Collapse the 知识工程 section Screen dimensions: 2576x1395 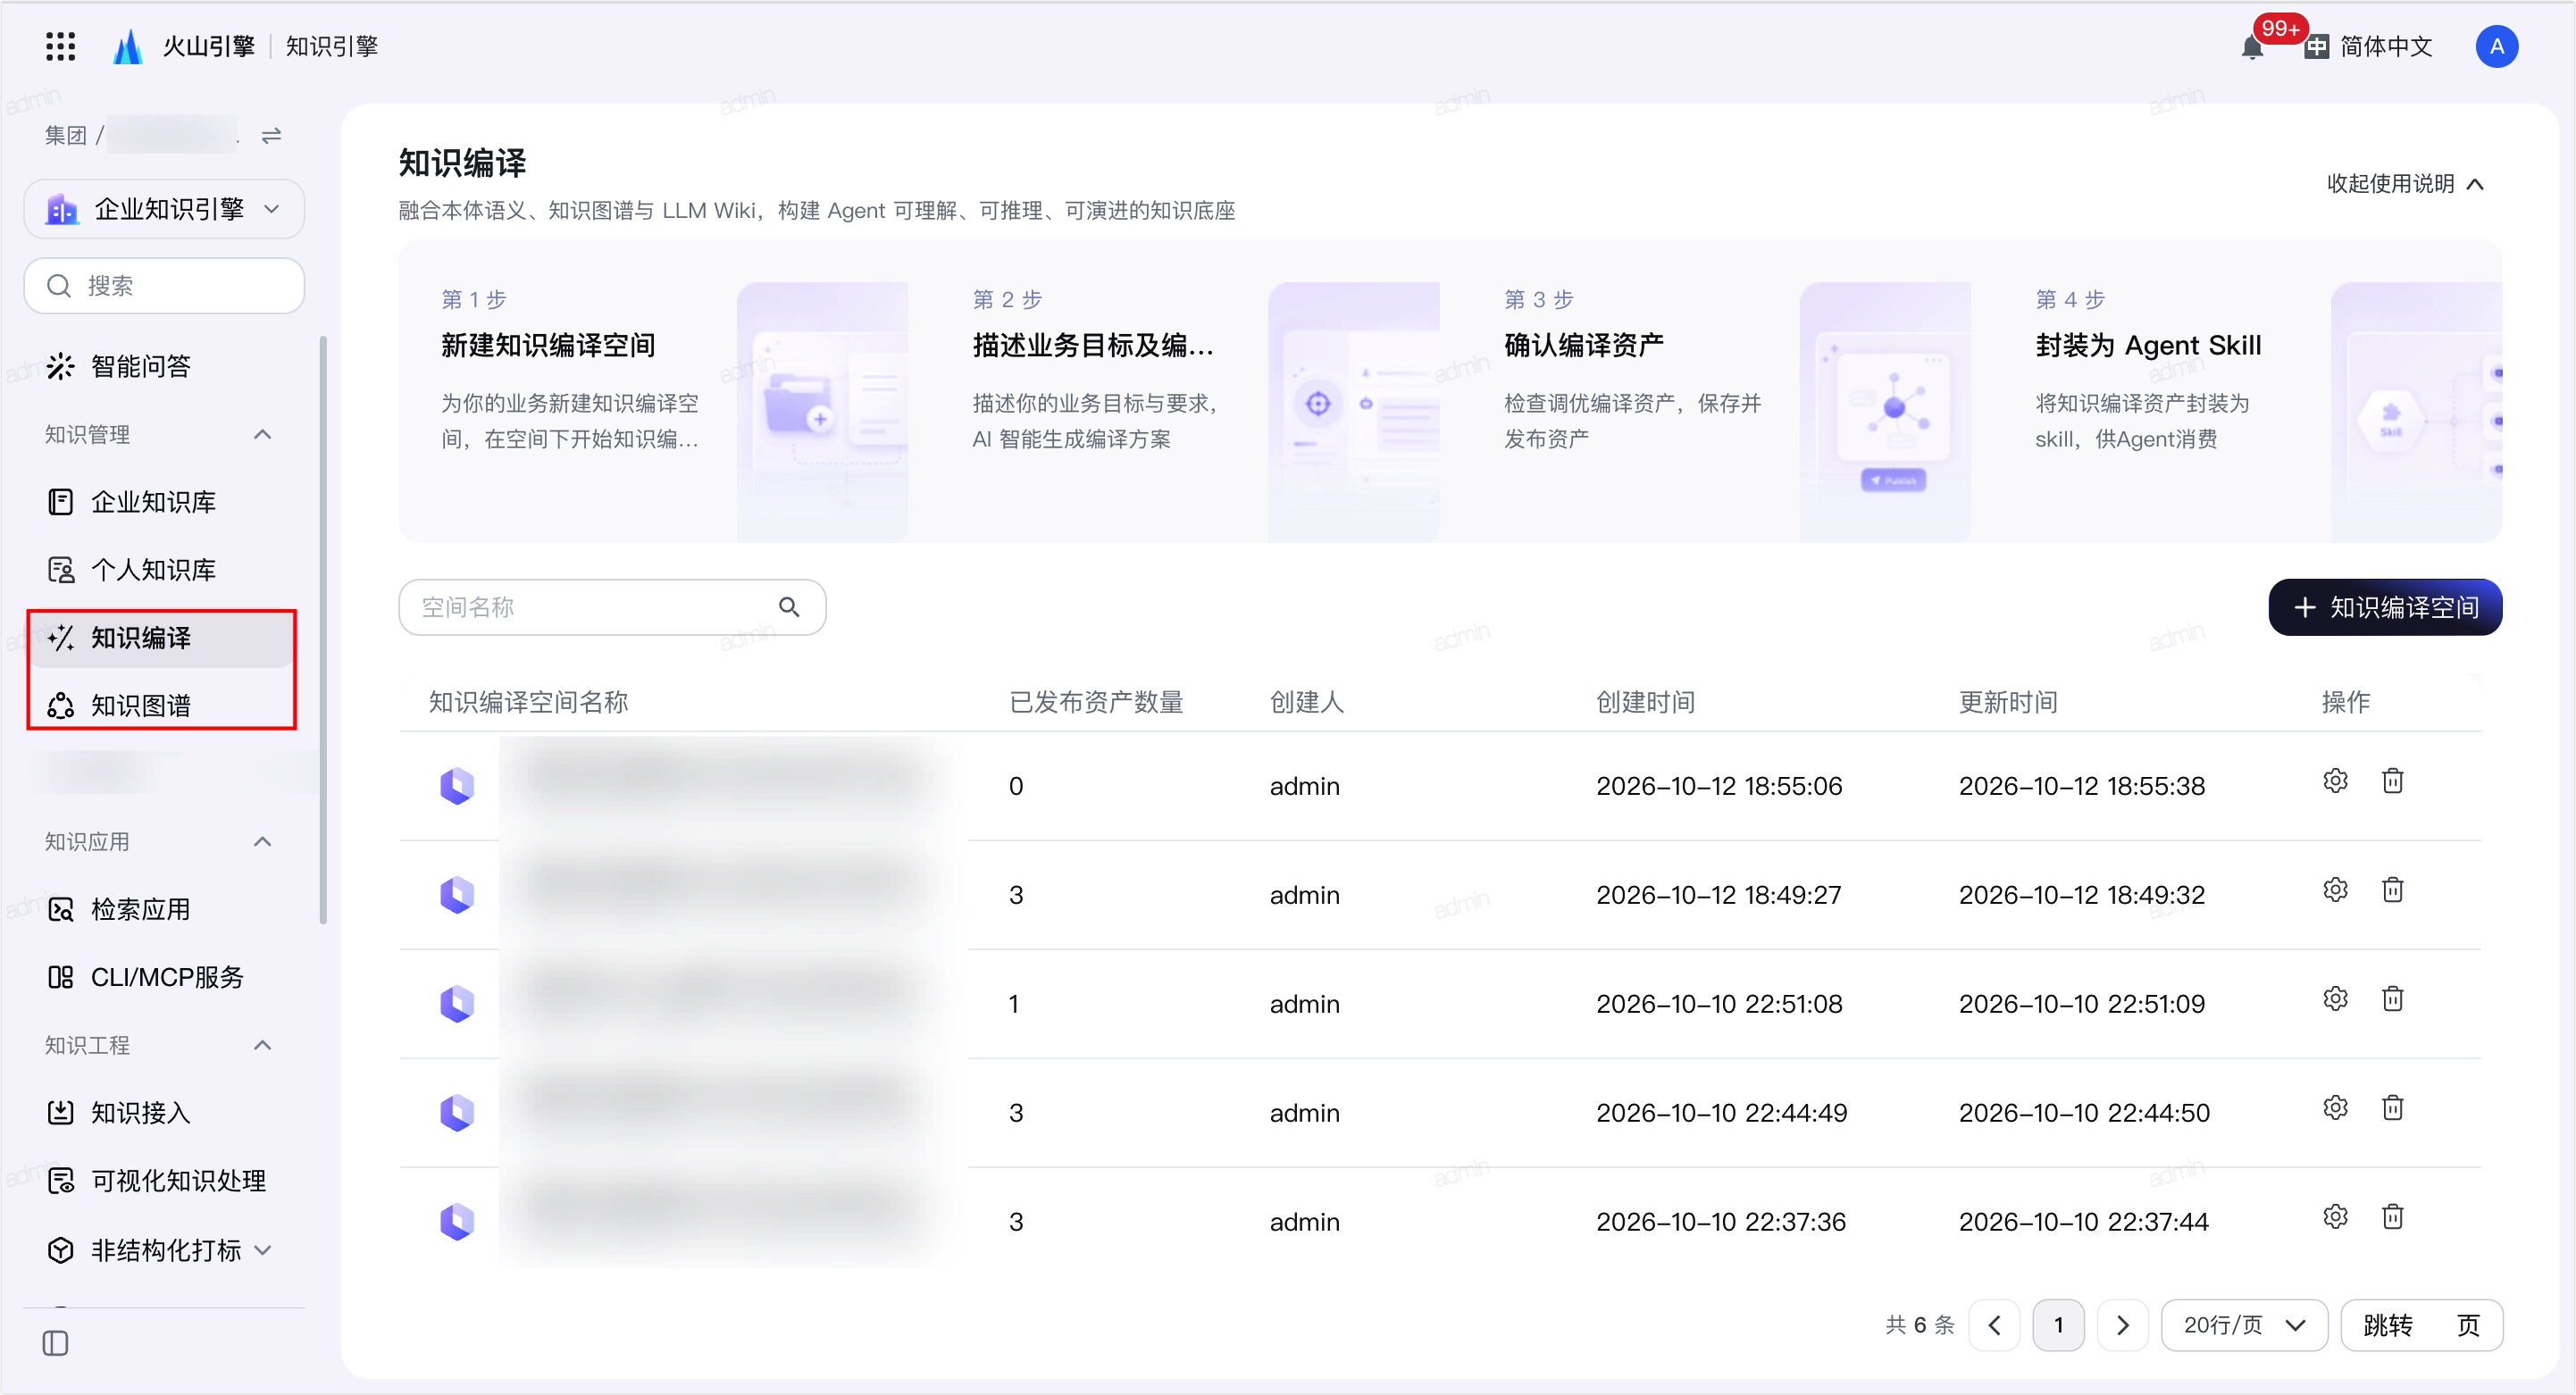(x=262, y=1045)
